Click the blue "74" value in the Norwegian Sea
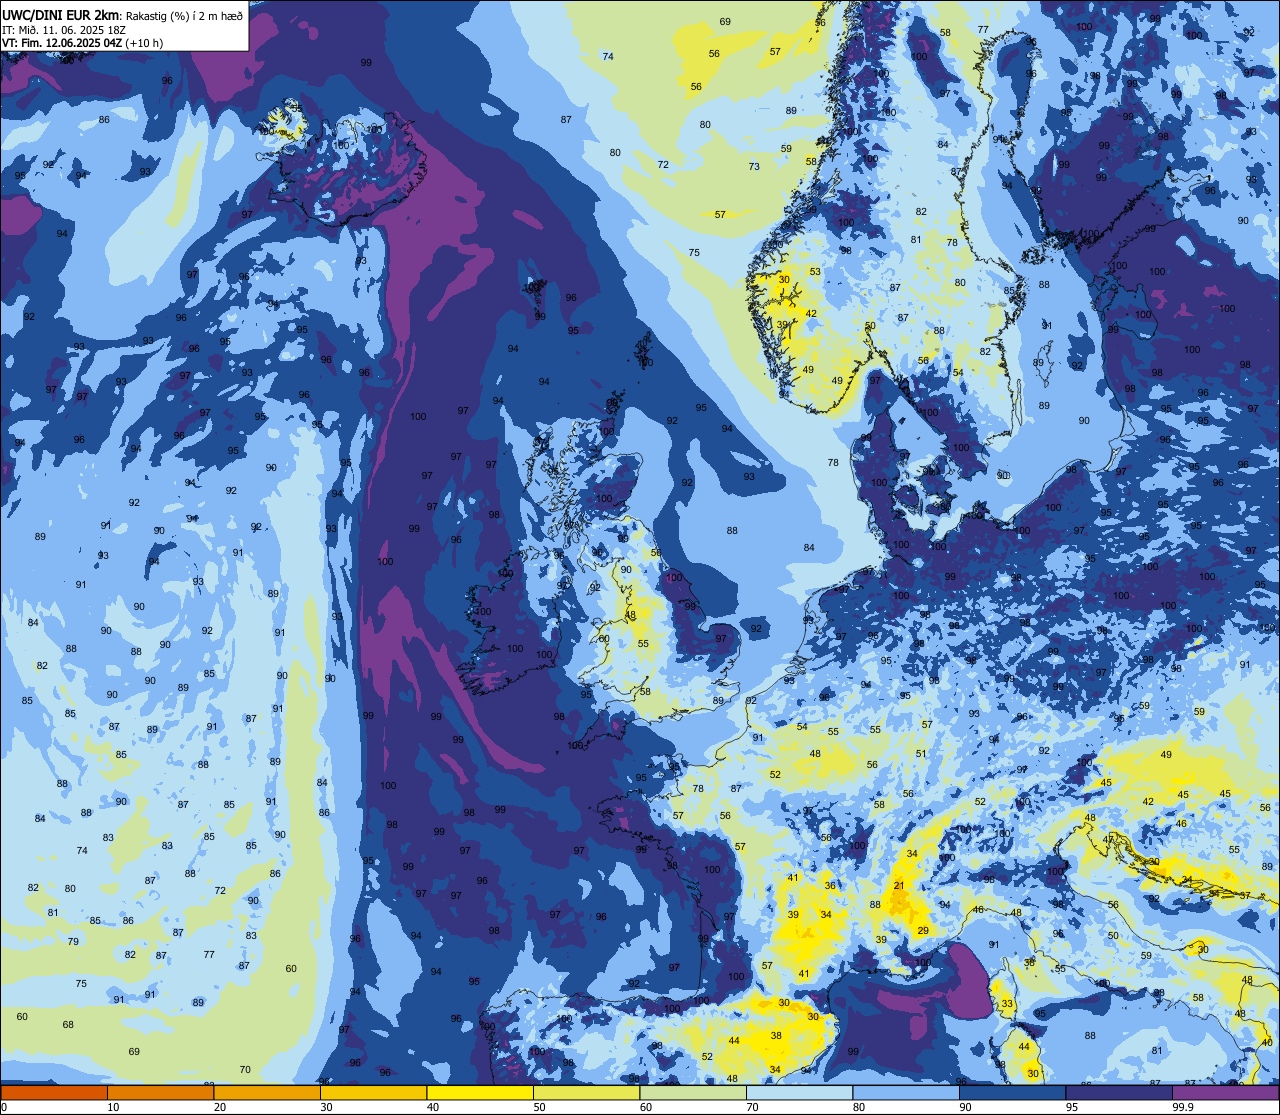 pyautogui.click(x=608, y=57)
